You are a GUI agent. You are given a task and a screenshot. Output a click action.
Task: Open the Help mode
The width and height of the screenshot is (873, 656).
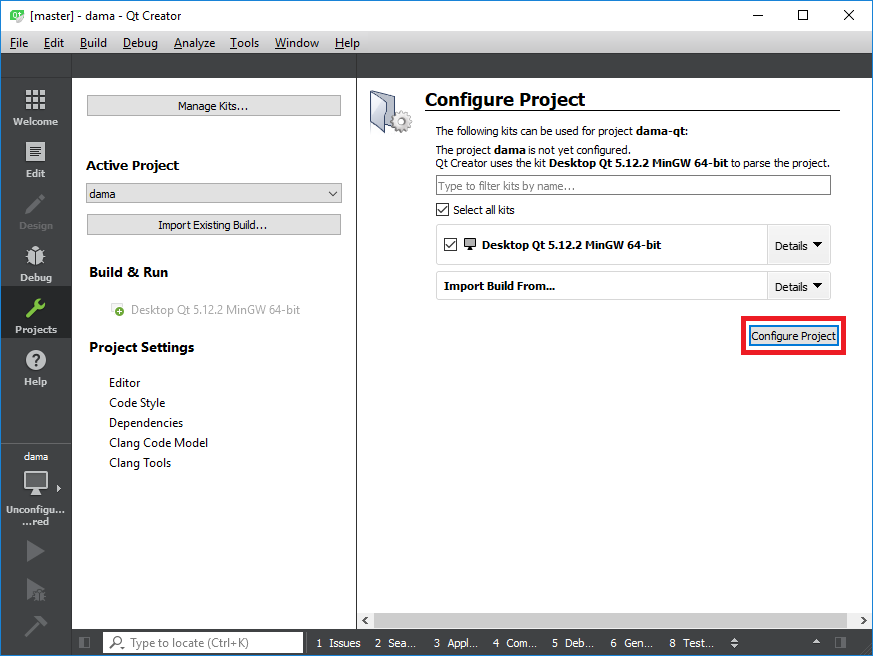[36, 368]
